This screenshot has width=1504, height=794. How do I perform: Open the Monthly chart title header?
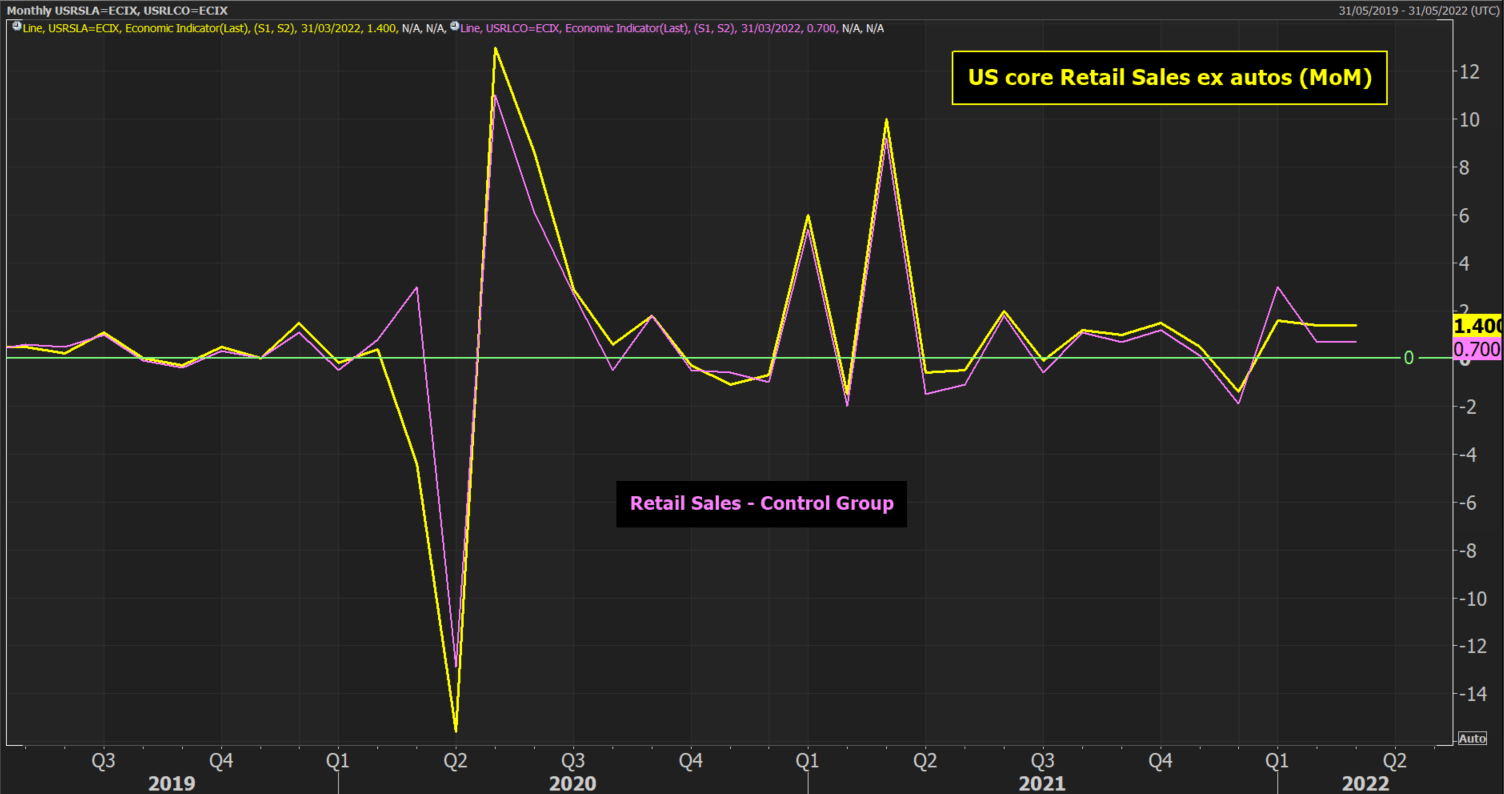coord(117,10)
